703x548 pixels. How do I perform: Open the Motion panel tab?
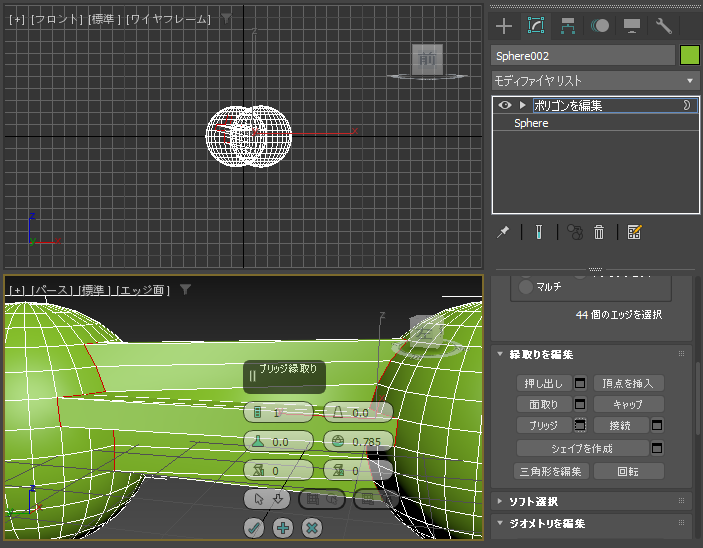point(600,26)
